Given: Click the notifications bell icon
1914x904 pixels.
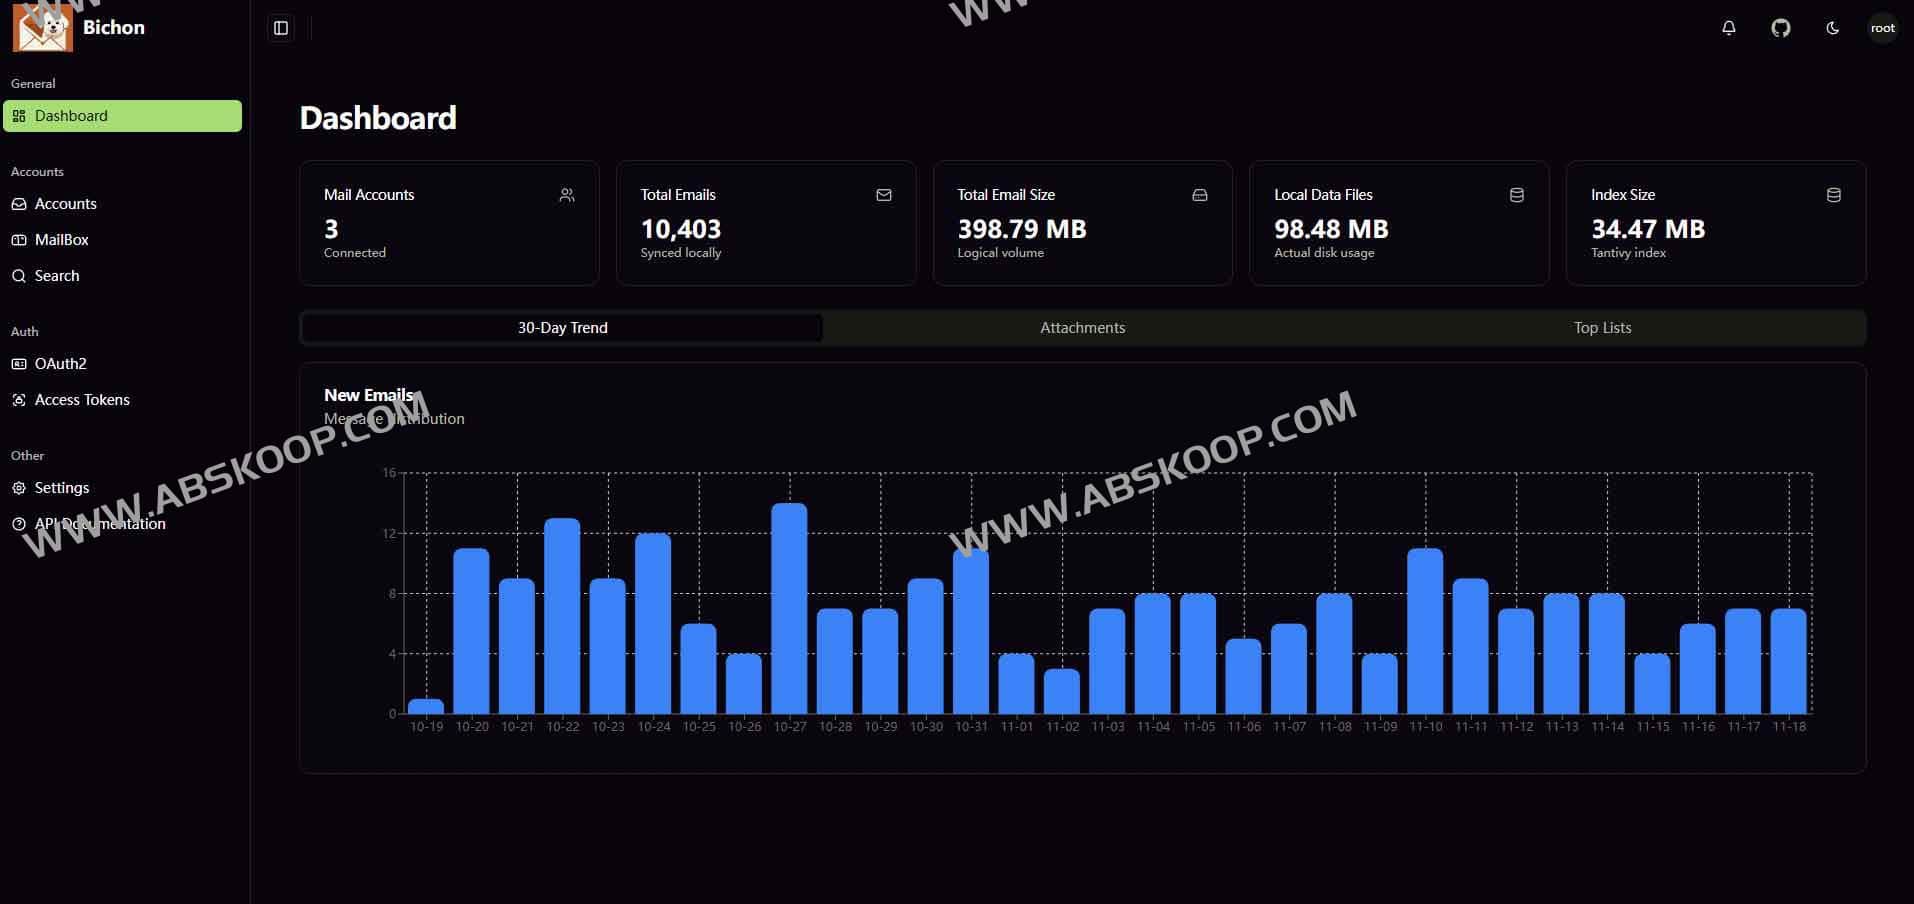Looking at the screenshot, I should (x=1728, y=28).
